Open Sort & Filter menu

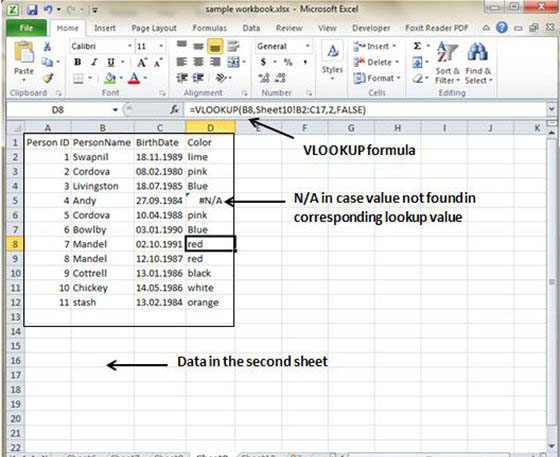pos(447,63)
